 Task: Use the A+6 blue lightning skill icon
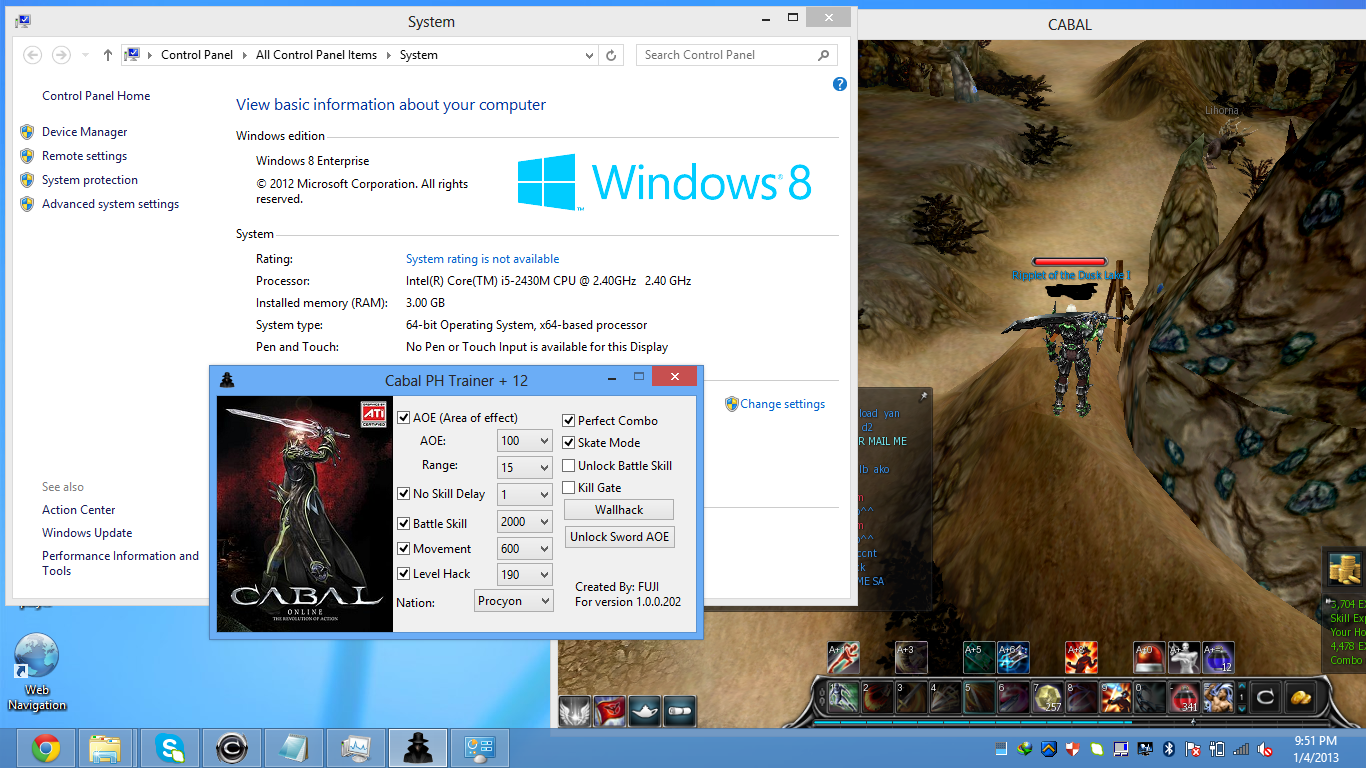pyautogui.click(x=1013, y=657)
